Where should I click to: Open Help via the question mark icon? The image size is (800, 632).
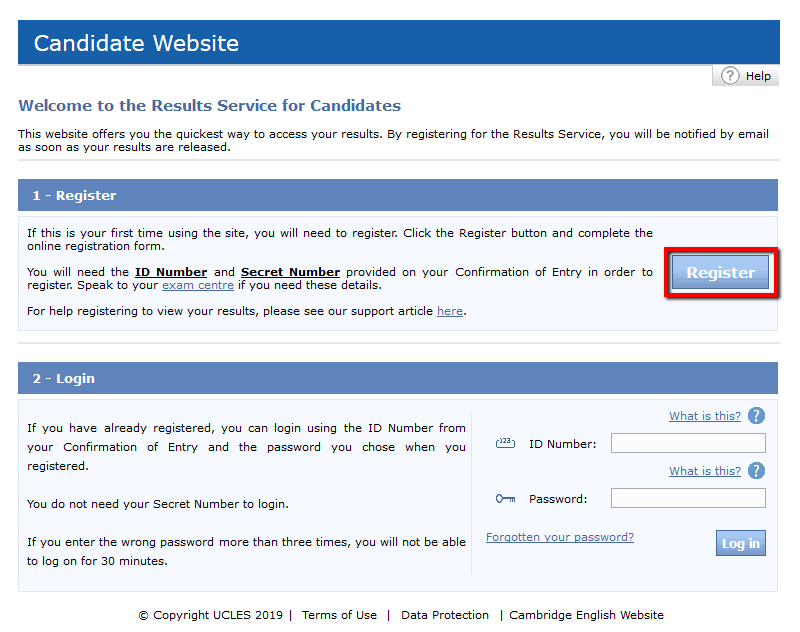[x=730, y=76]
